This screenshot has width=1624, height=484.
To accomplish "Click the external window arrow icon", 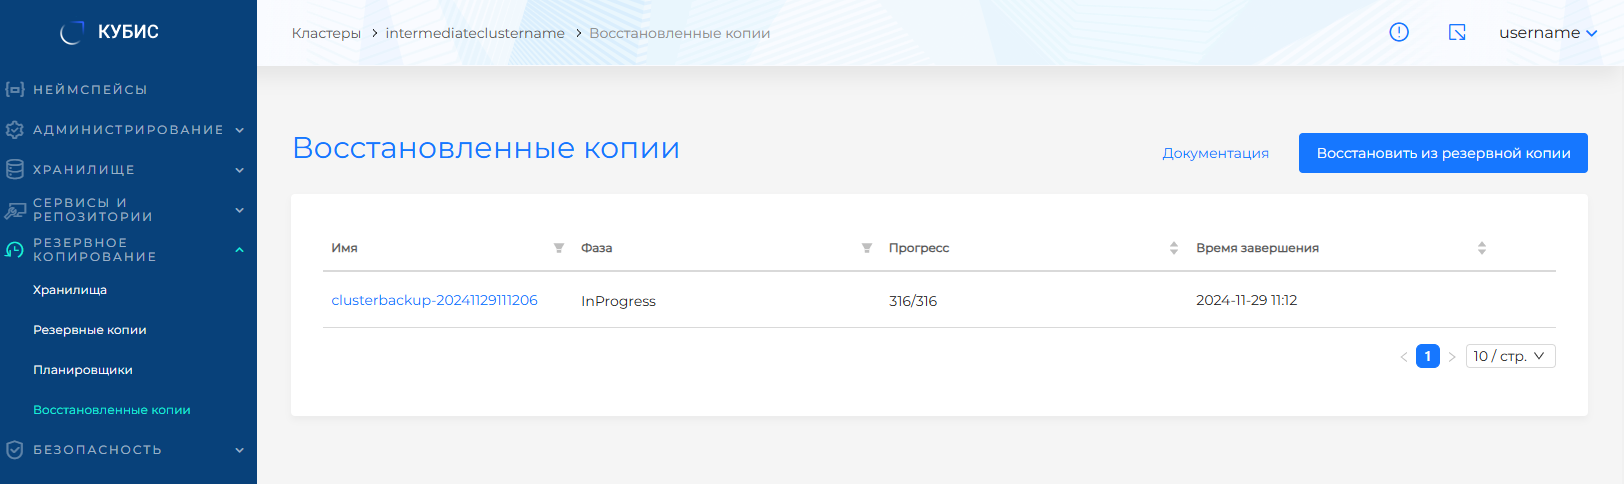I will [1457, 32].
